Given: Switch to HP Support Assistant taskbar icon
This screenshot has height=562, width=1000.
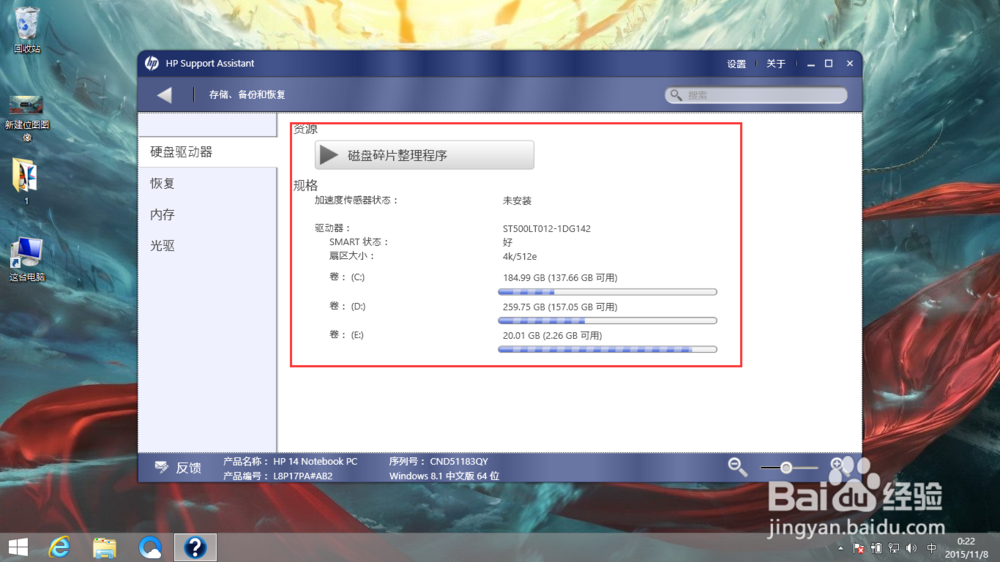Looking at the screenshot, I should point(195,547).
